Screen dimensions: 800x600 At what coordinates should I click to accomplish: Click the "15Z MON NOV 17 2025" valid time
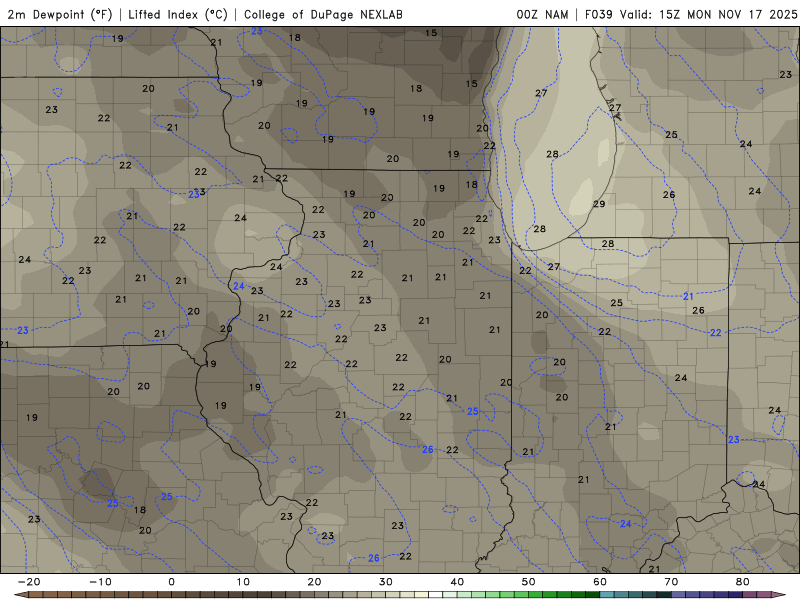[728, 14]
